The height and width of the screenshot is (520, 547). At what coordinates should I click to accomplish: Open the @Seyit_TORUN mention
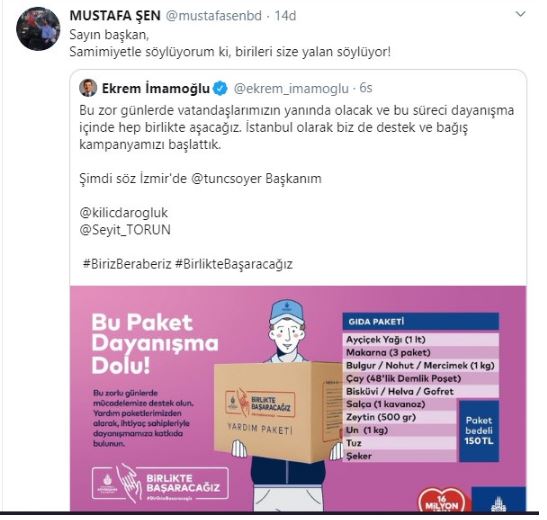point(125,230)
